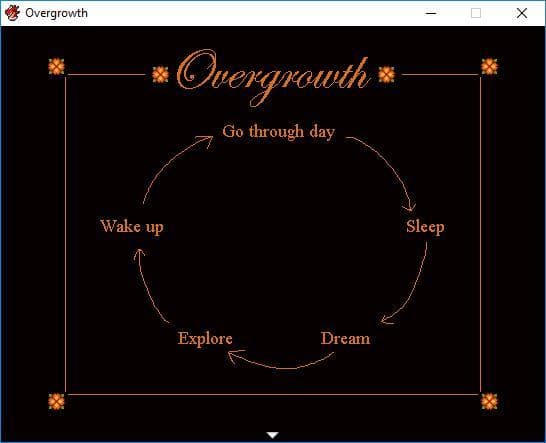
Task: Click the Overgrowth app icon in title bar
Action: click(x=12, y=13)
